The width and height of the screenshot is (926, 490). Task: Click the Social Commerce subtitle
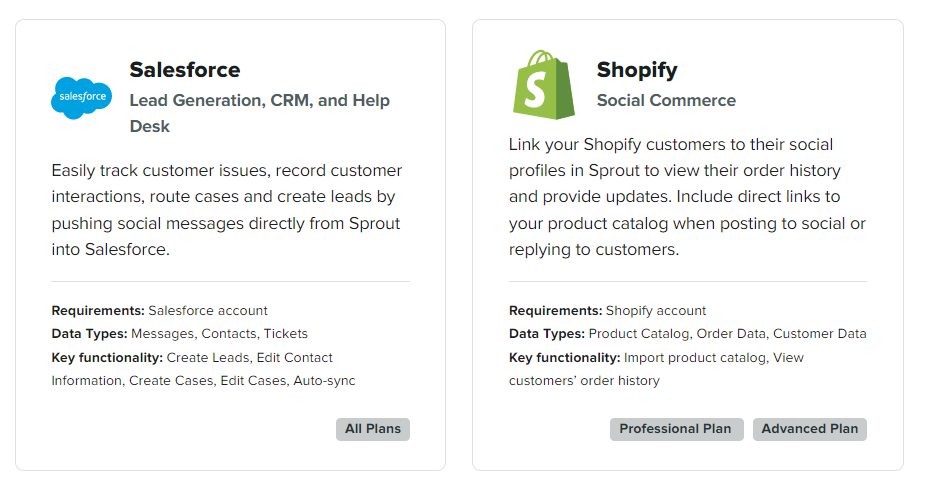666,100
